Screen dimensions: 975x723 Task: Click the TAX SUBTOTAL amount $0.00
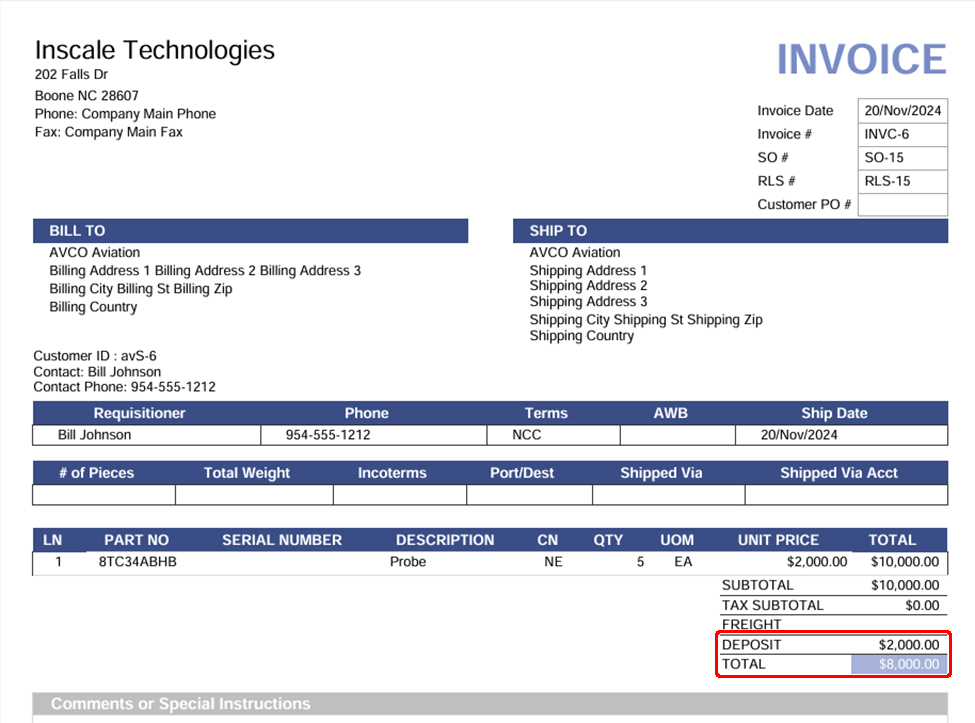(922, 606)
